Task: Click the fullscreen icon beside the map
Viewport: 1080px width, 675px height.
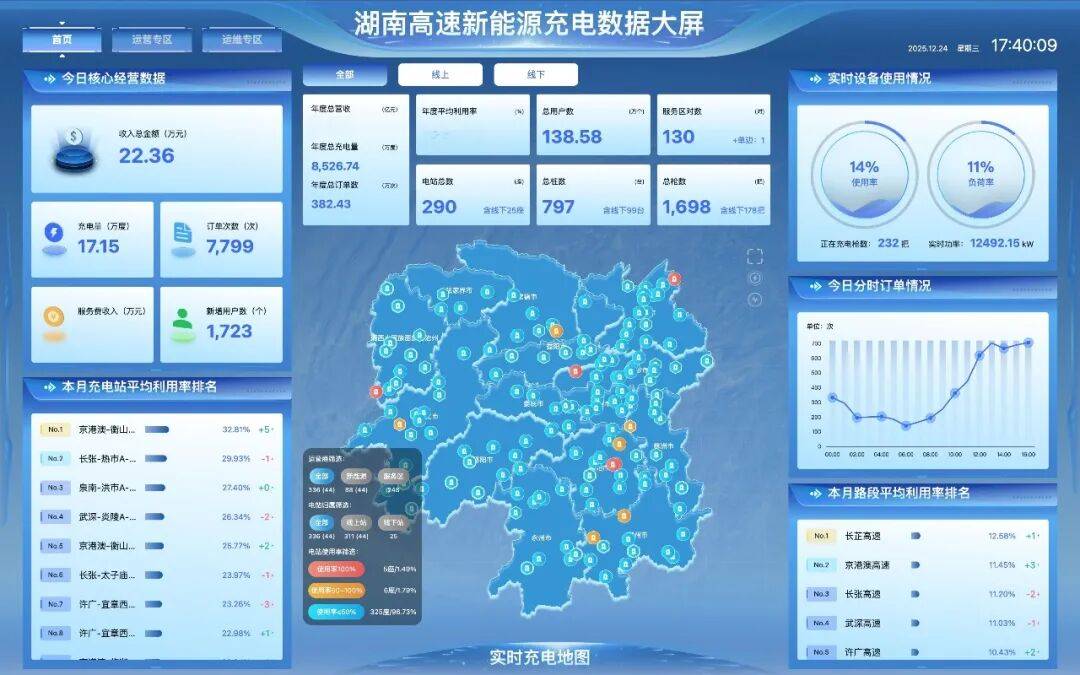Action: point(755,257)
